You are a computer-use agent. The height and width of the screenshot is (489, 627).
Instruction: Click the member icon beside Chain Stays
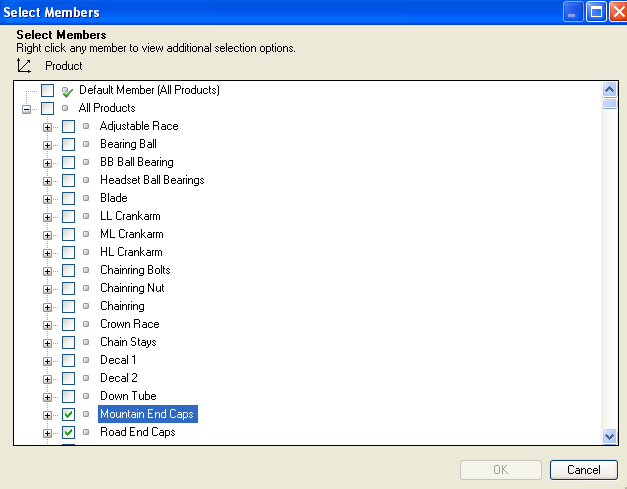coord(86,342)
